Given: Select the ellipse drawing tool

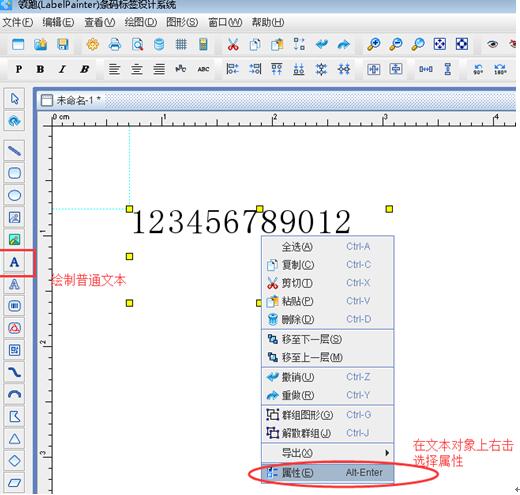Looking at the screenshot, I should 14,195.
